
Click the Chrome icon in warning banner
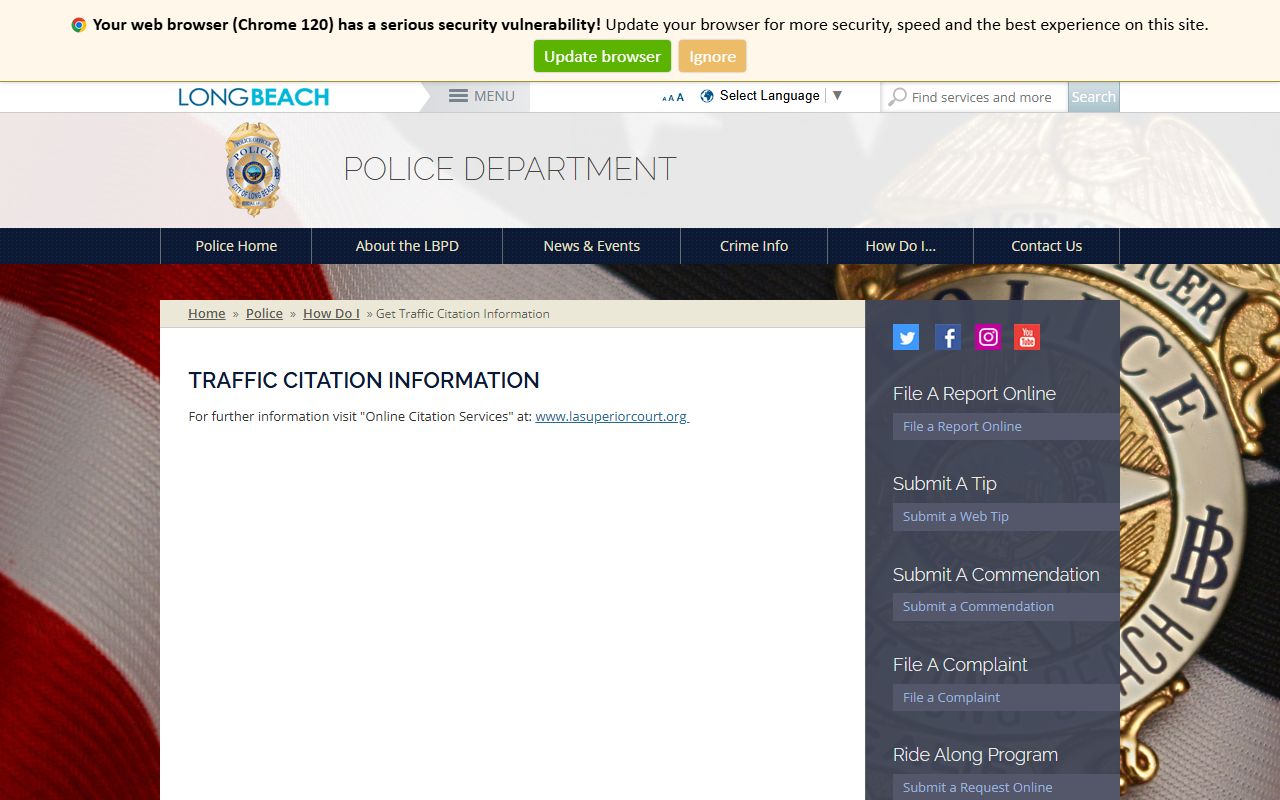pos(79,25)
